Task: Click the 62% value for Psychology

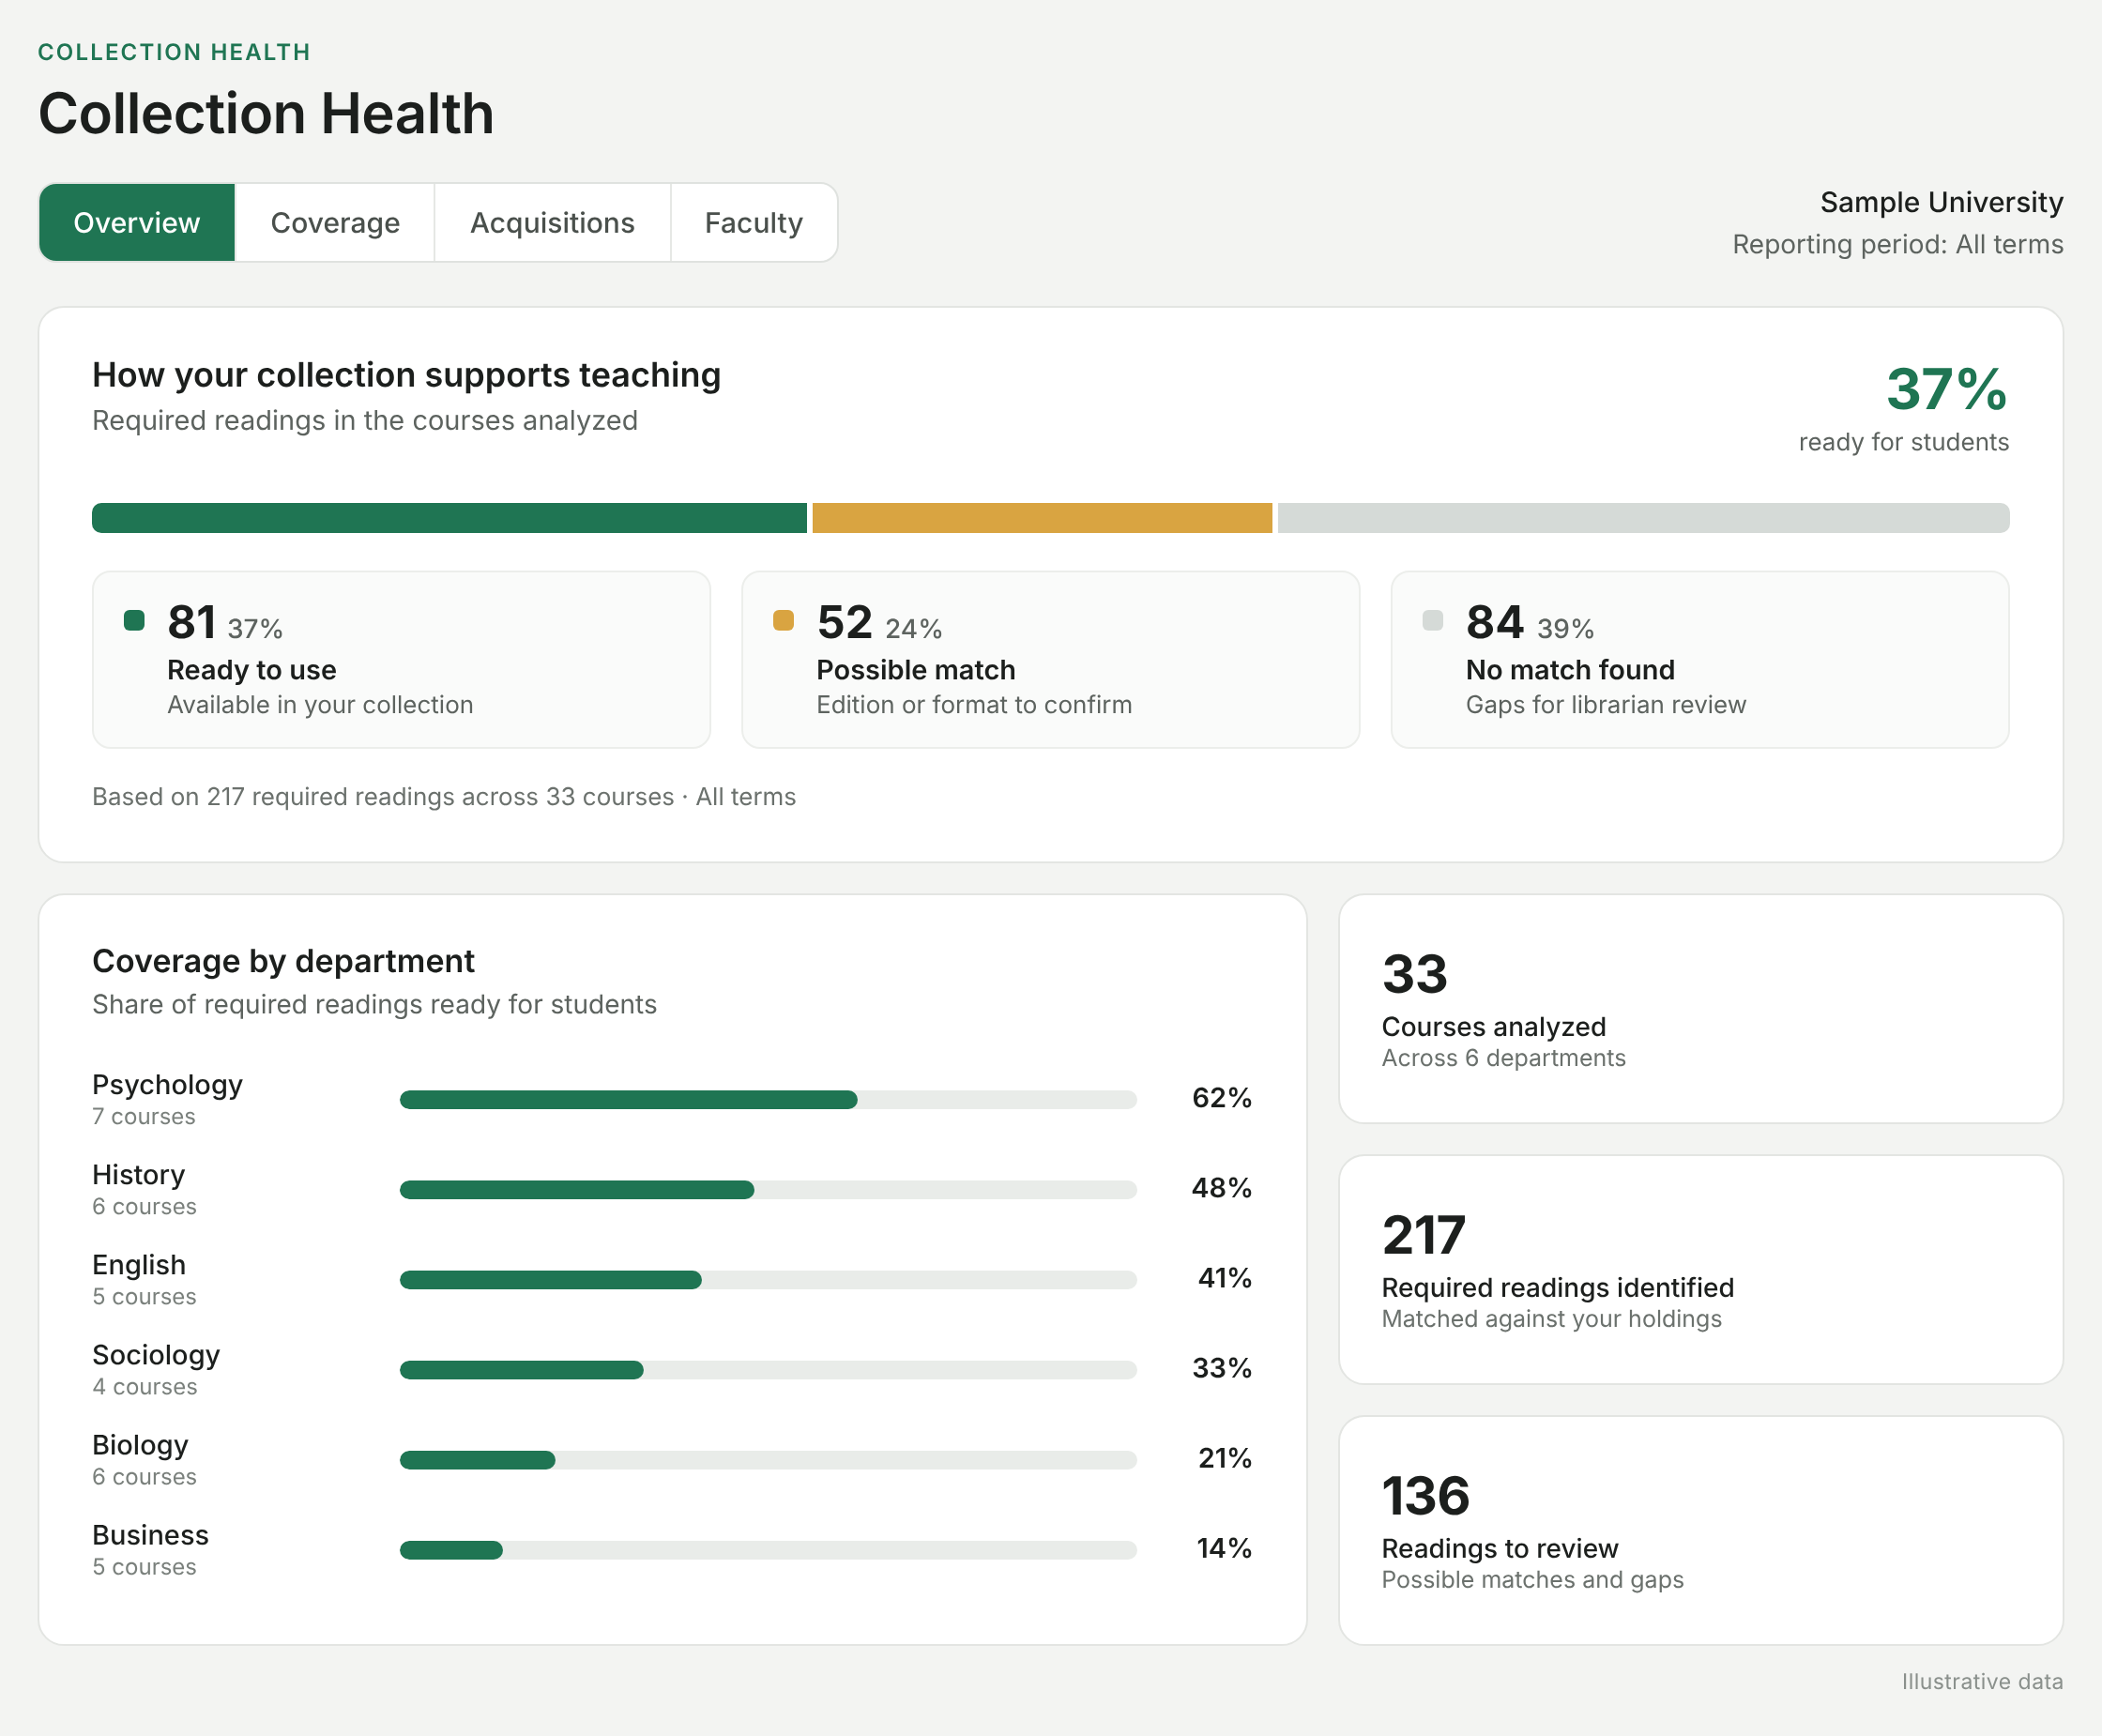Action: click(x=1222, y=1098)
